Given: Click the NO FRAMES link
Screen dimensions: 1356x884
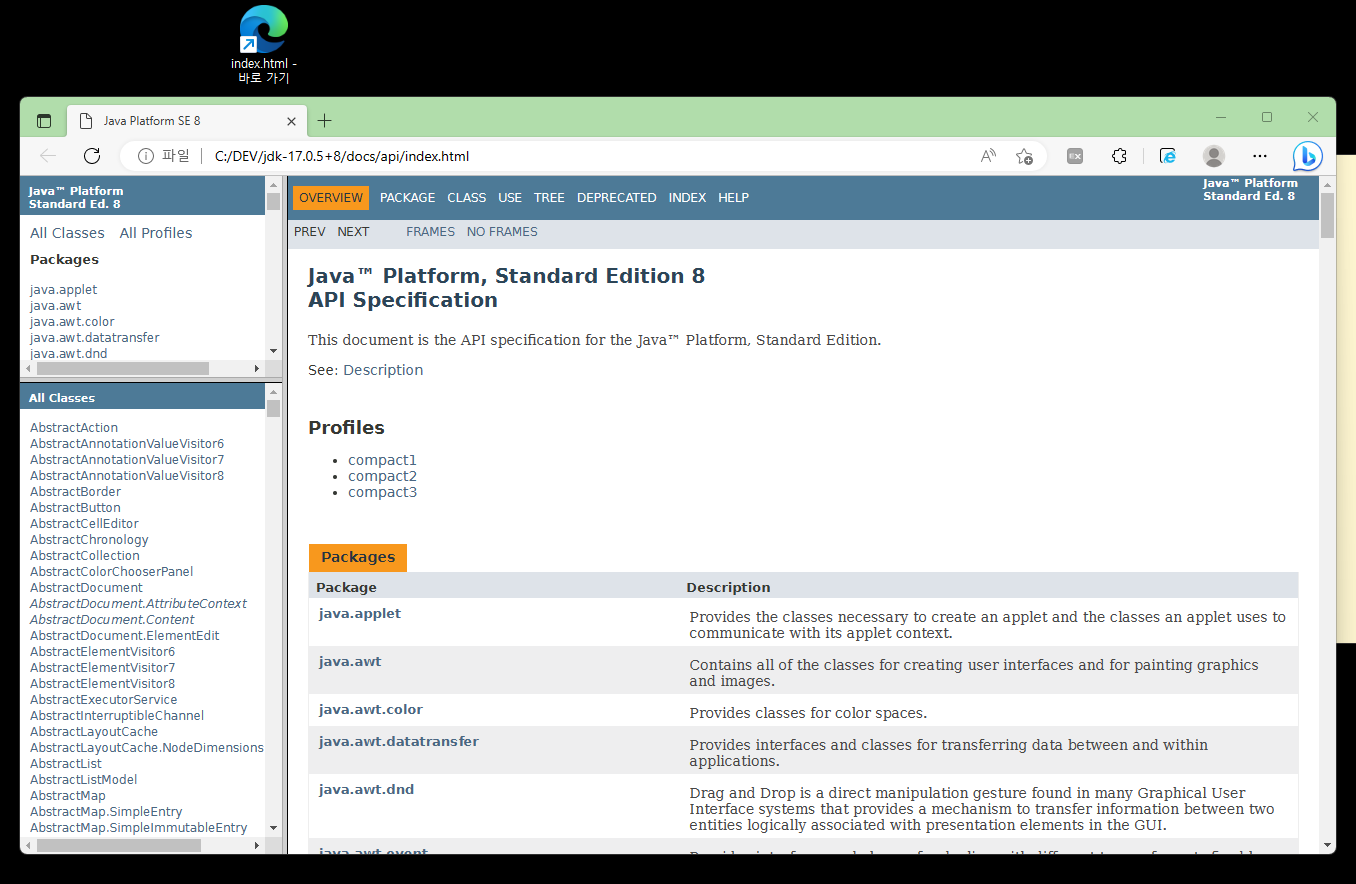Looking at the screenshot, I should [502, 232].
